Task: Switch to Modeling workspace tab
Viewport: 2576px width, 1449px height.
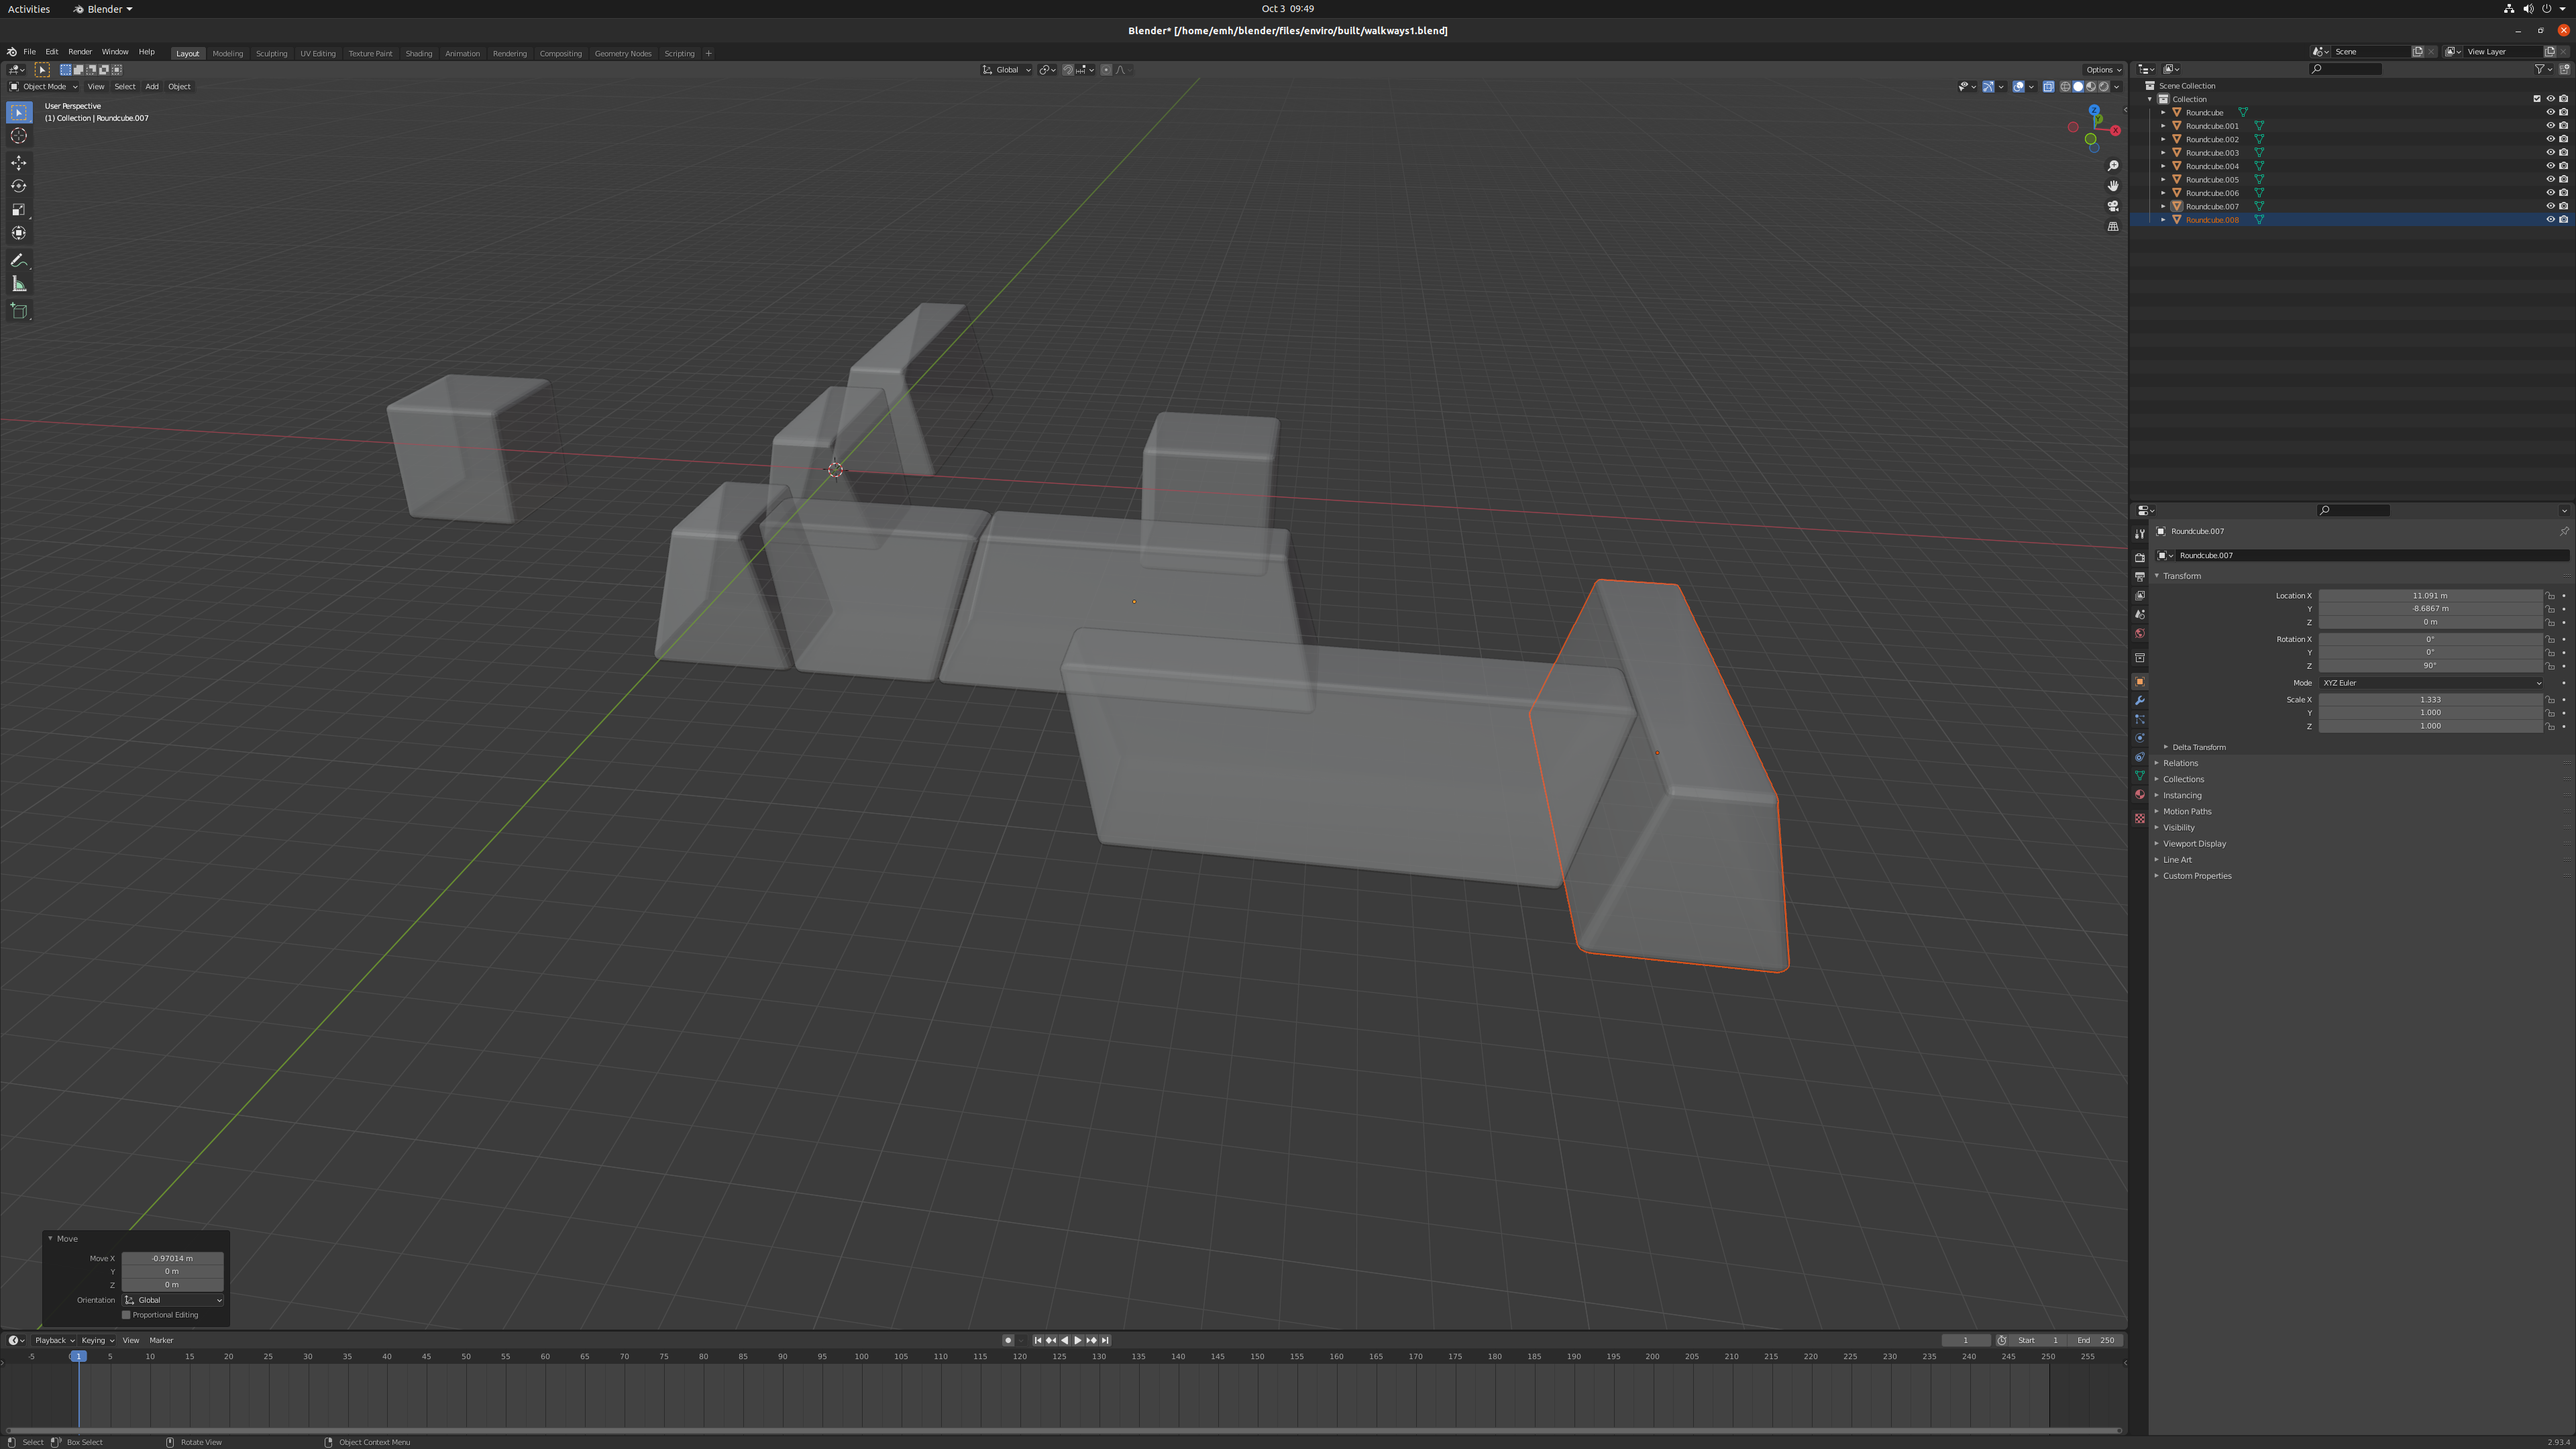Action: [228, 54]
